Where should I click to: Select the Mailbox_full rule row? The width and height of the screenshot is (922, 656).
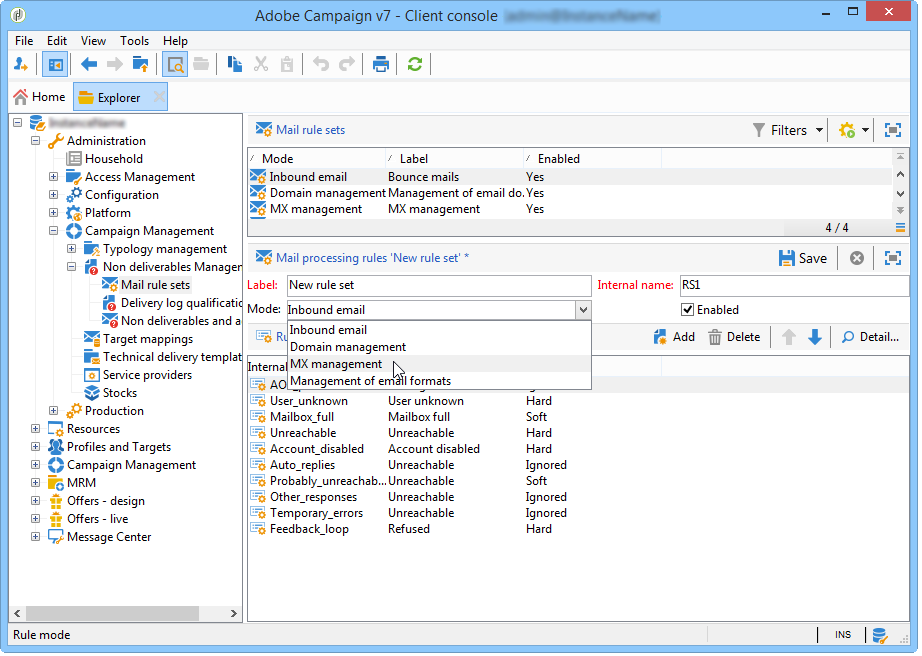578,417
